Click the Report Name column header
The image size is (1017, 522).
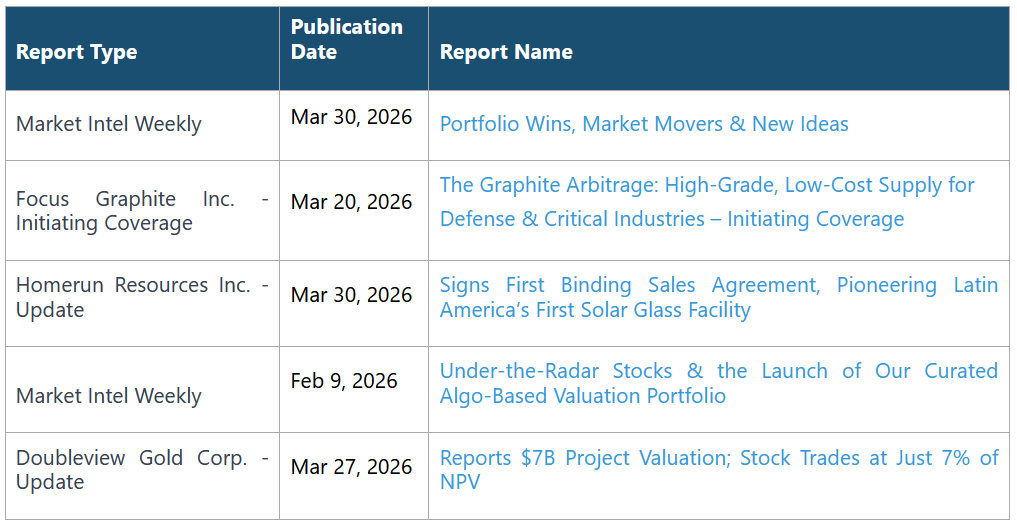pos(506,52)
